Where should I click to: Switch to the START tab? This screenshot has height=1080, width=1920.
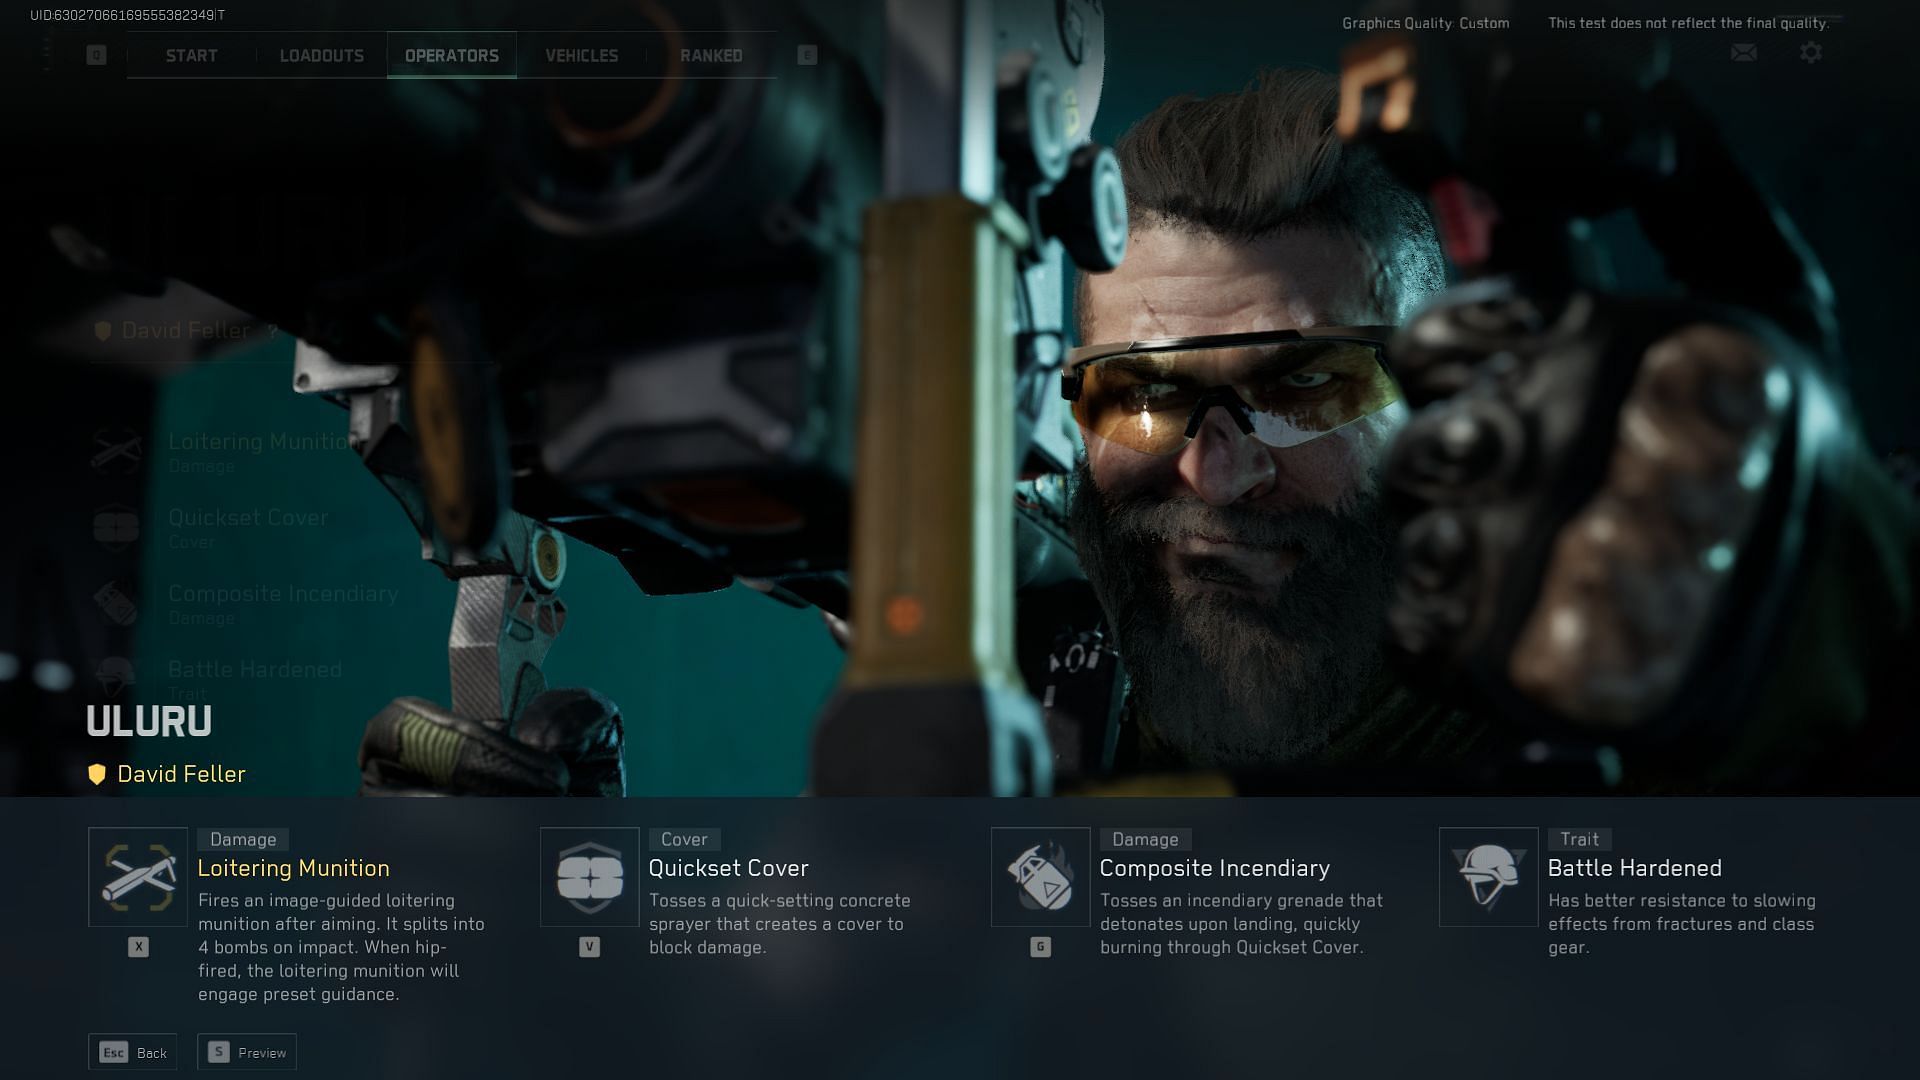(190, 54)
